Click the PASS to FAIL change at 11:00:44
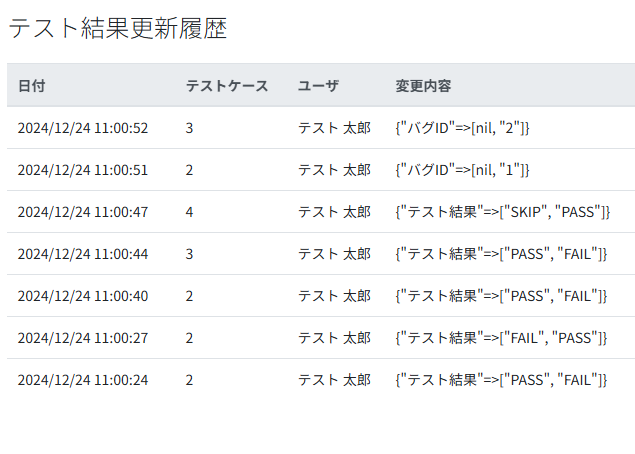The height and width of the screenshot is (454, 635). [501, 254]
